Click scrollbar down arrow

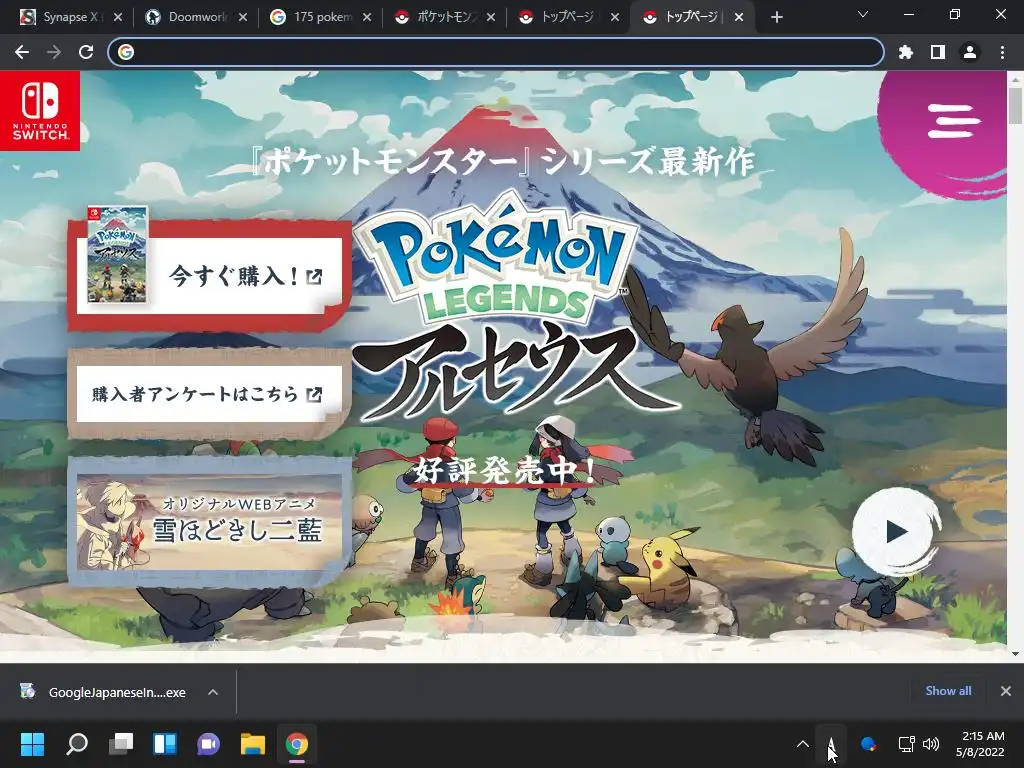pyautogui.click(x=1016, y=653)
